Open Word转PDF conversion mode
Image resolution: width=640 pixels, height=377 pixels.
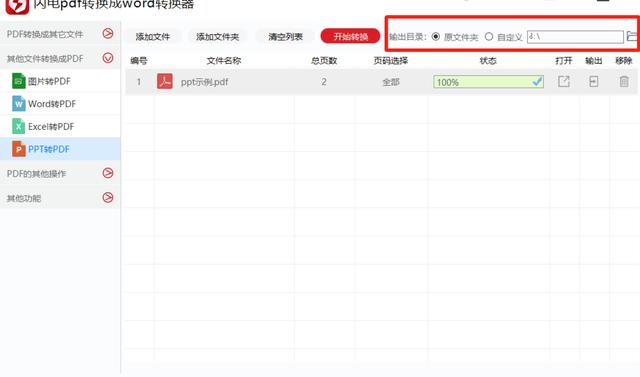coord(60,104)
